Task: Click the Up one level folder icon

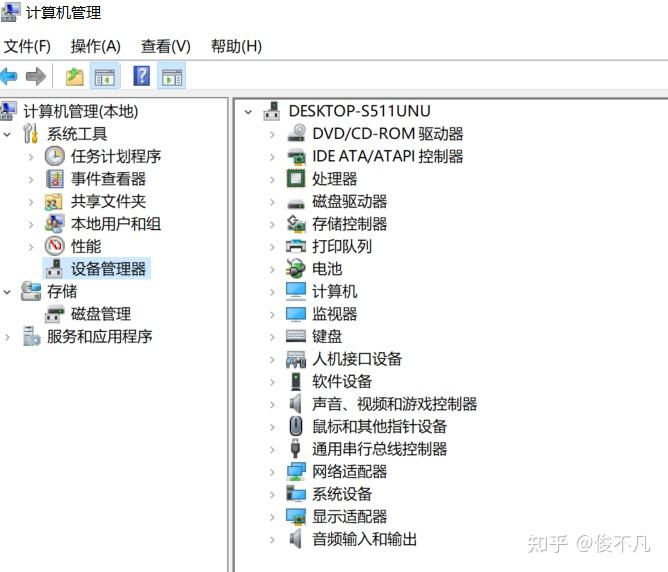Action: pos(75,77)
